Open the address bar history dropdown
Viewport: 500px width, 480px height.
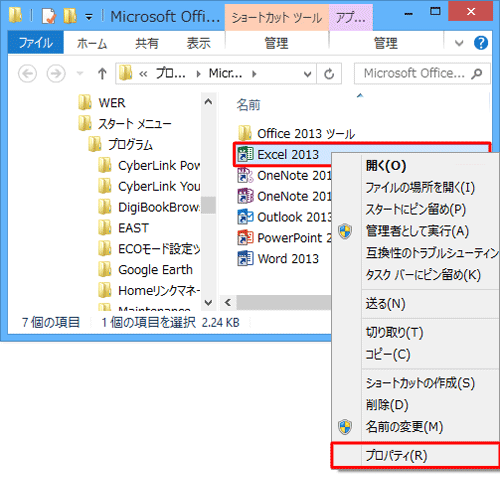[x=307, y=74]
